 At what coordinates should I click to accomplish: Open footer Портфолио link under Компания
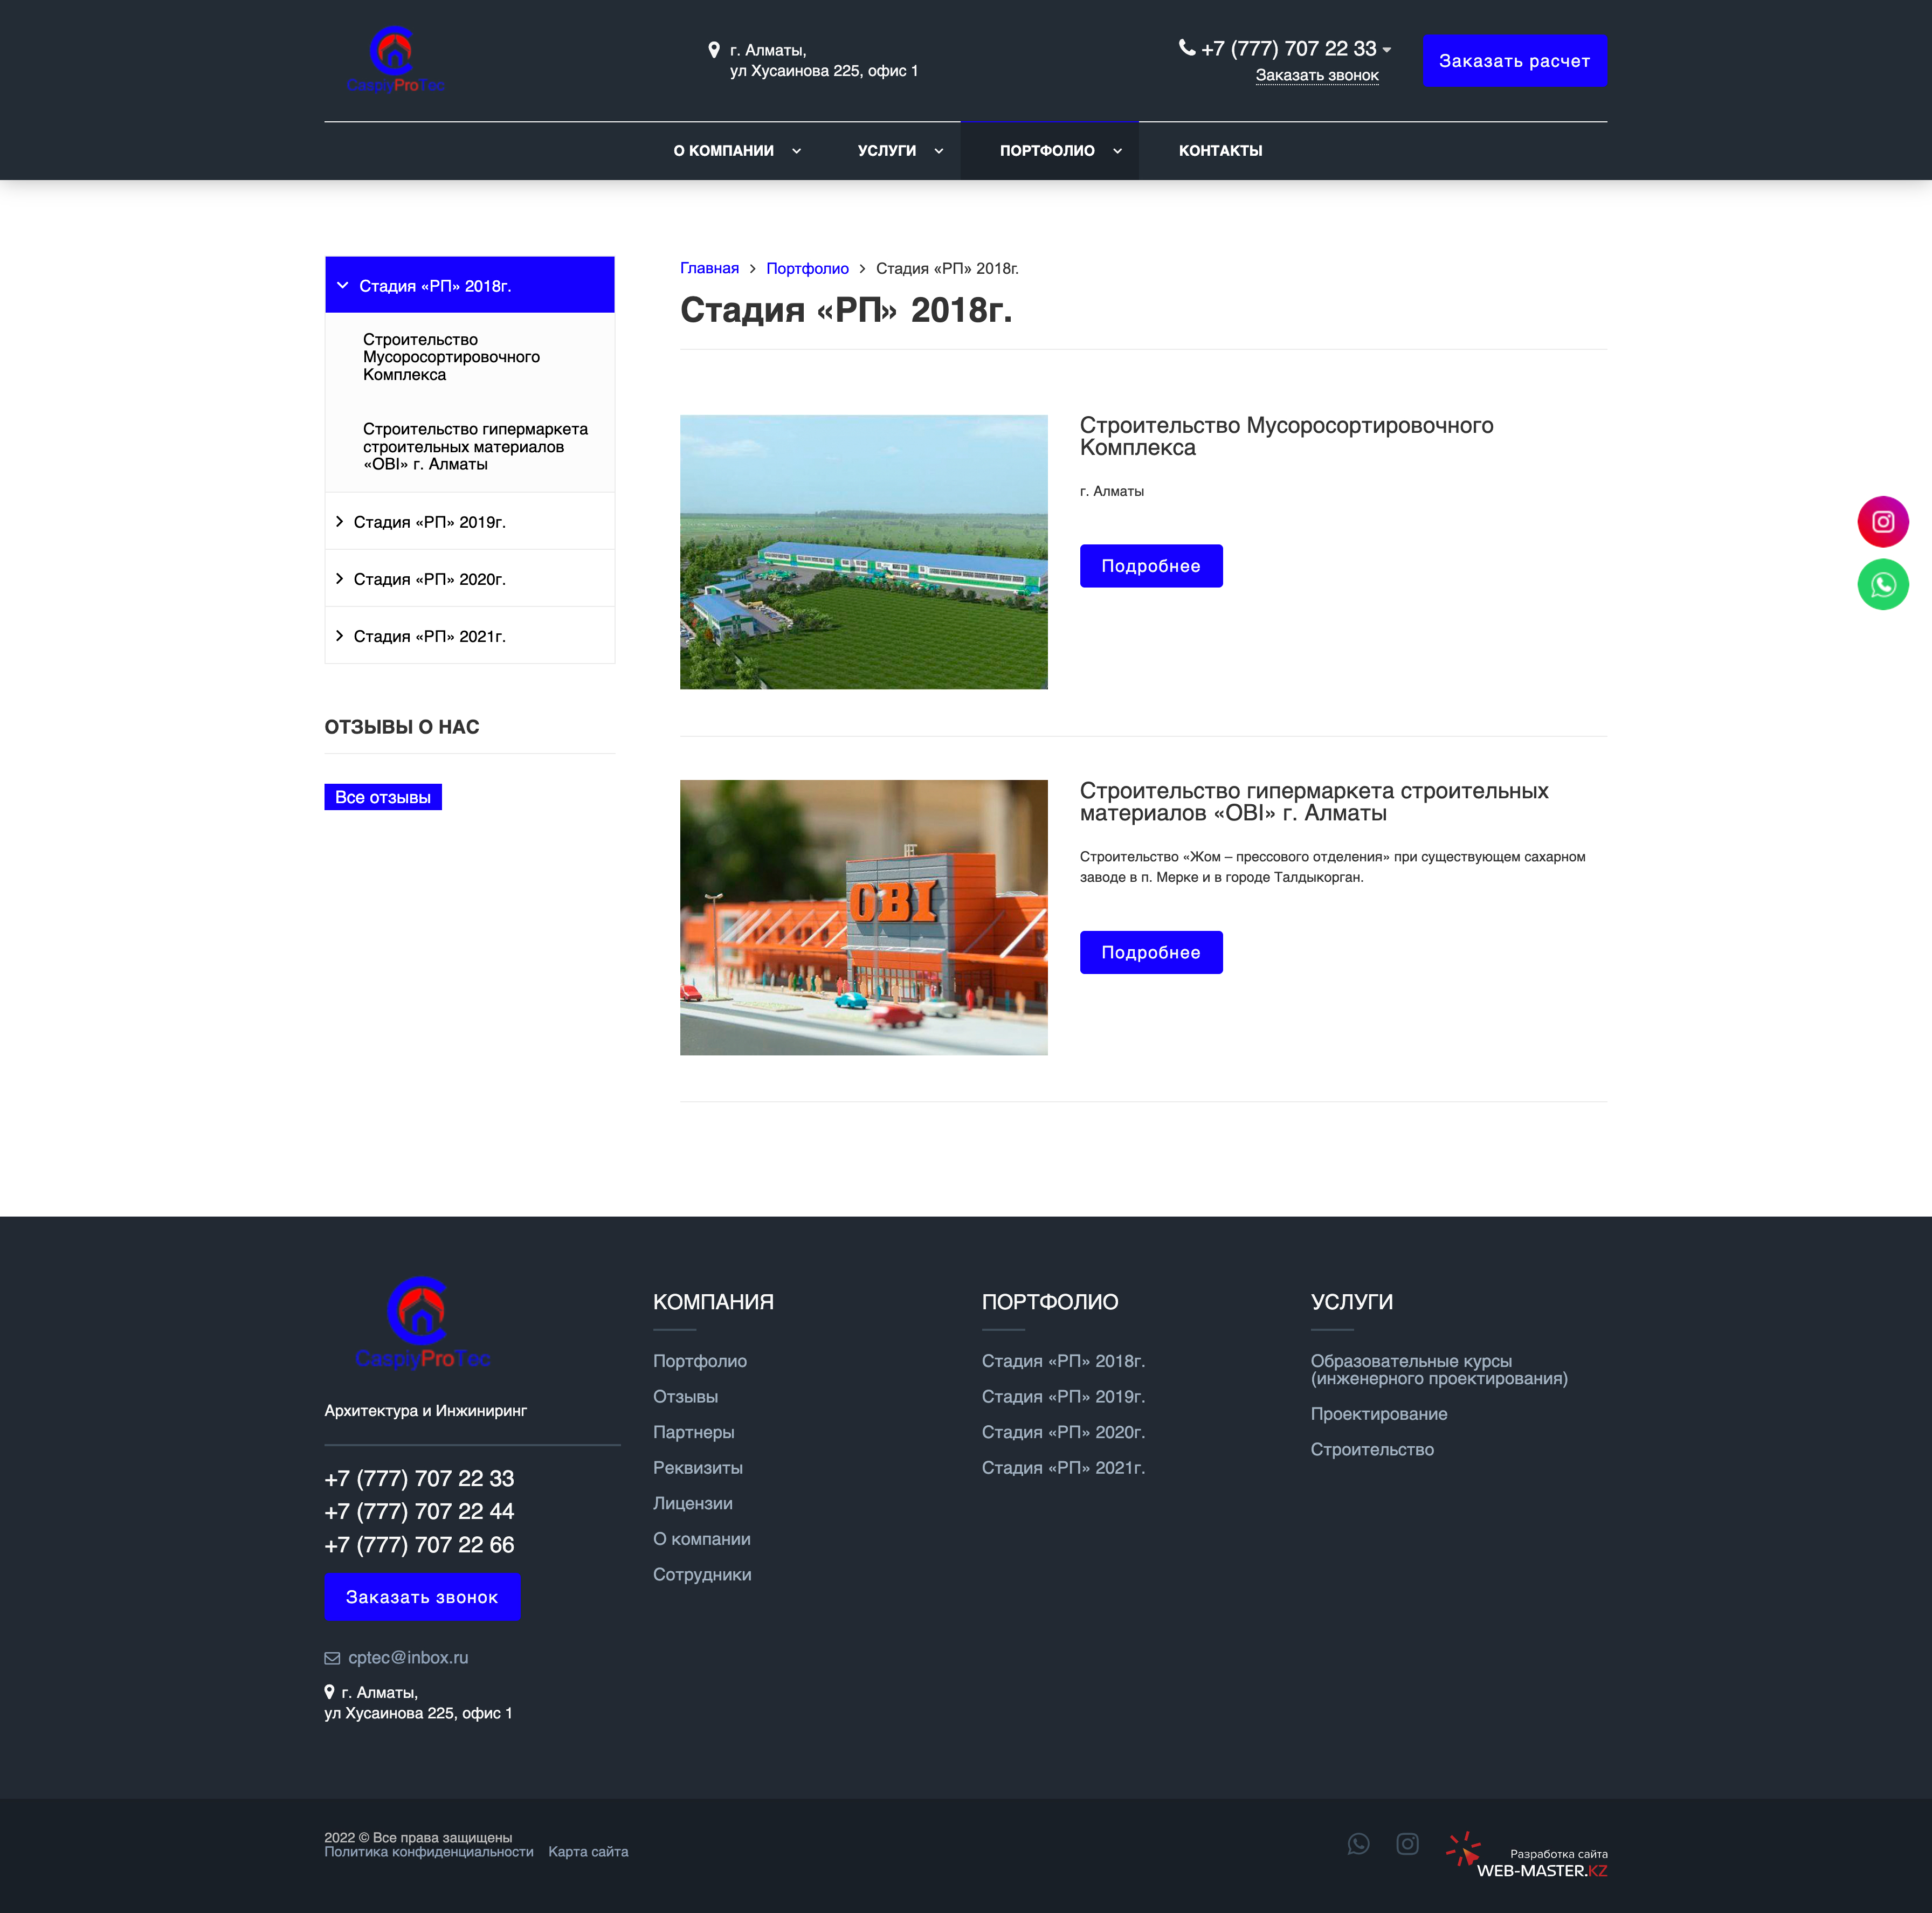(700, 1361)
